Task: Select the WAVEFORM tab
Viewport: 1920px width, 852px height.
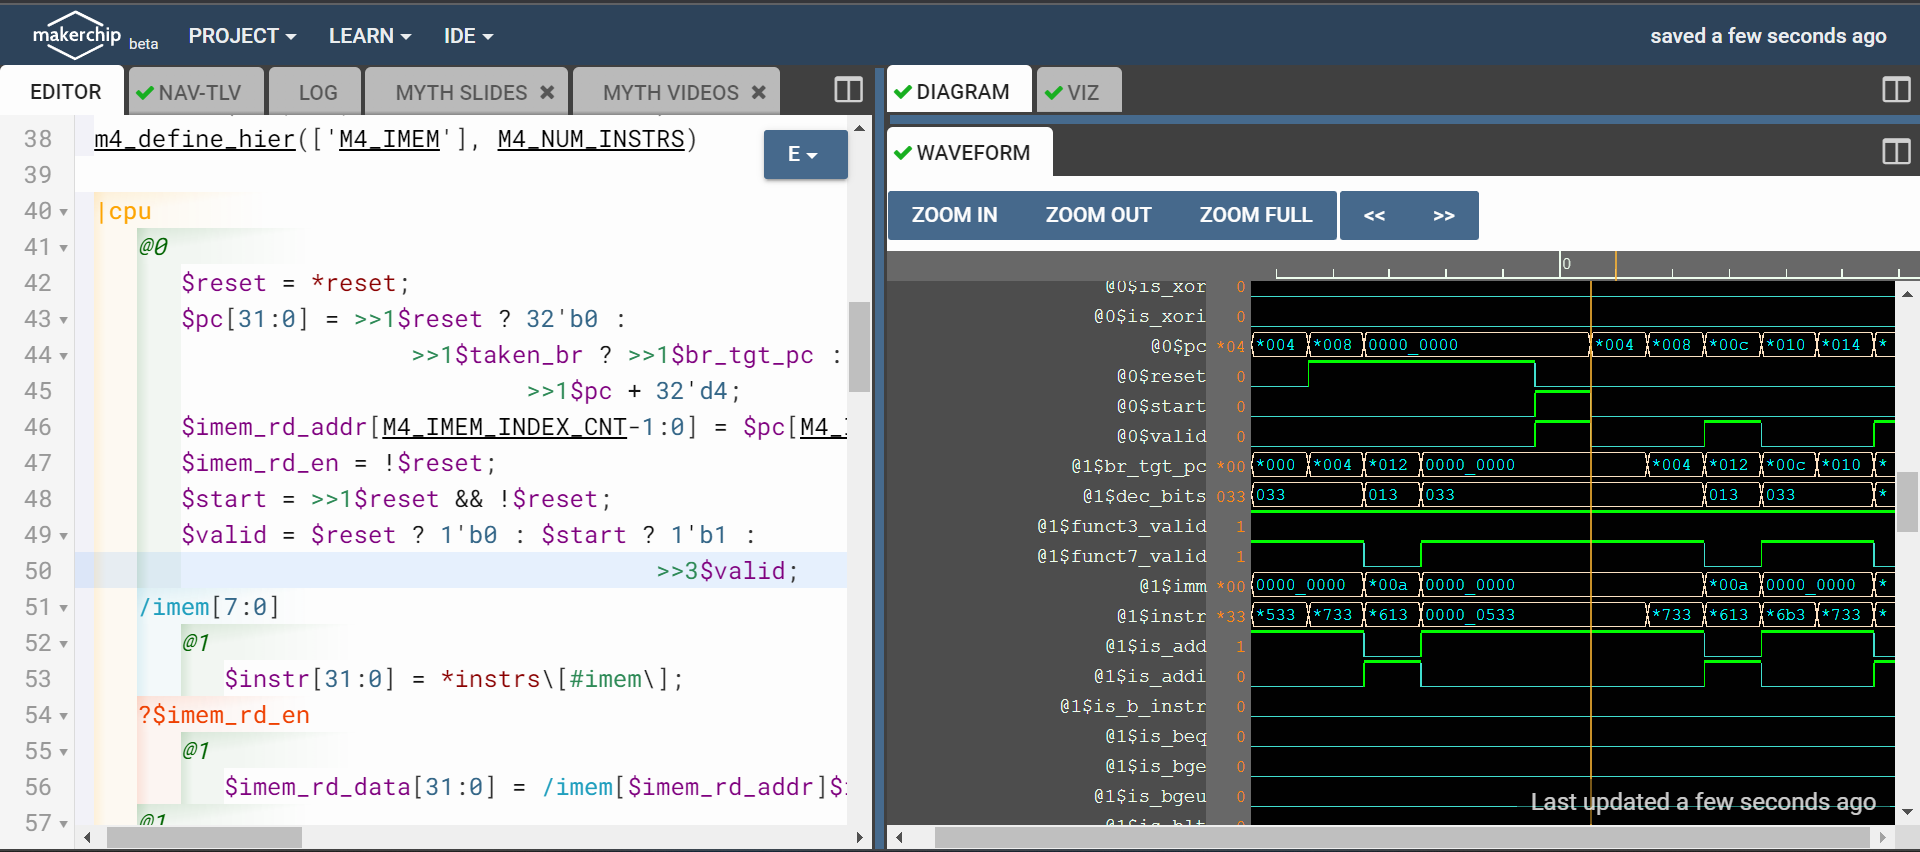Action: [x=969, y=152]
